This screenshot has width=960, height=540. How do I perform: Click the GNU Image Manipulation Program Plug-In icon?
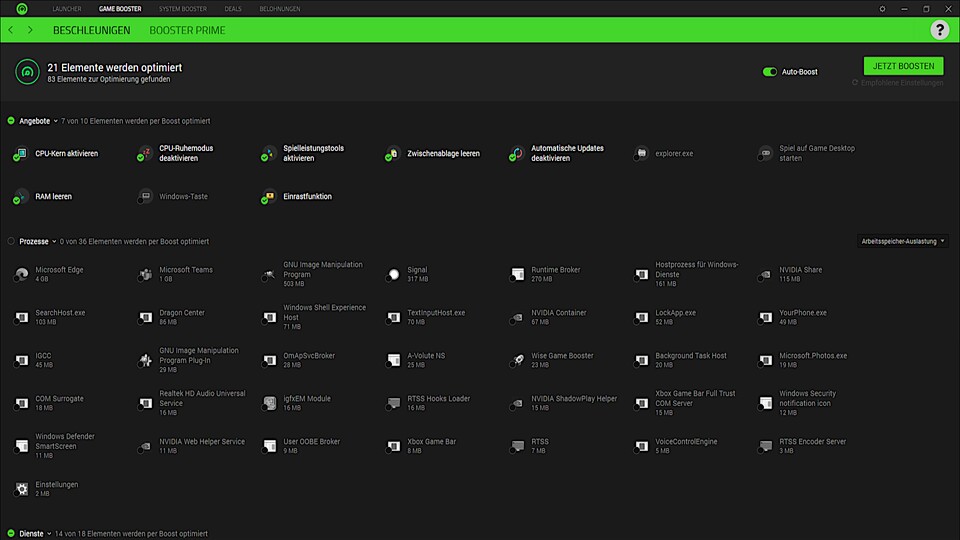(x=145, y=359)
